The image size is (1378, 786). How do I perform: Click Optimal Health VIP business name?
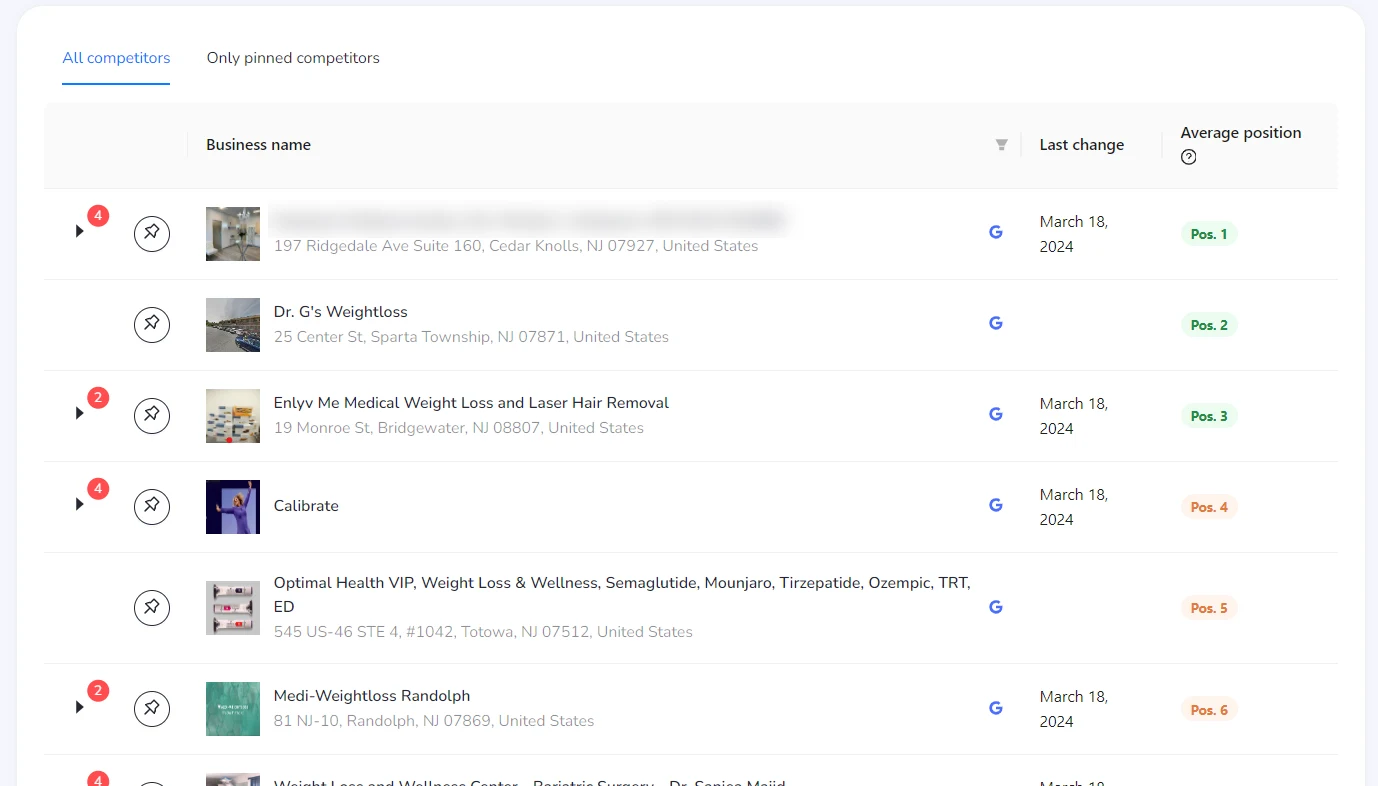(x=622, y=594)
